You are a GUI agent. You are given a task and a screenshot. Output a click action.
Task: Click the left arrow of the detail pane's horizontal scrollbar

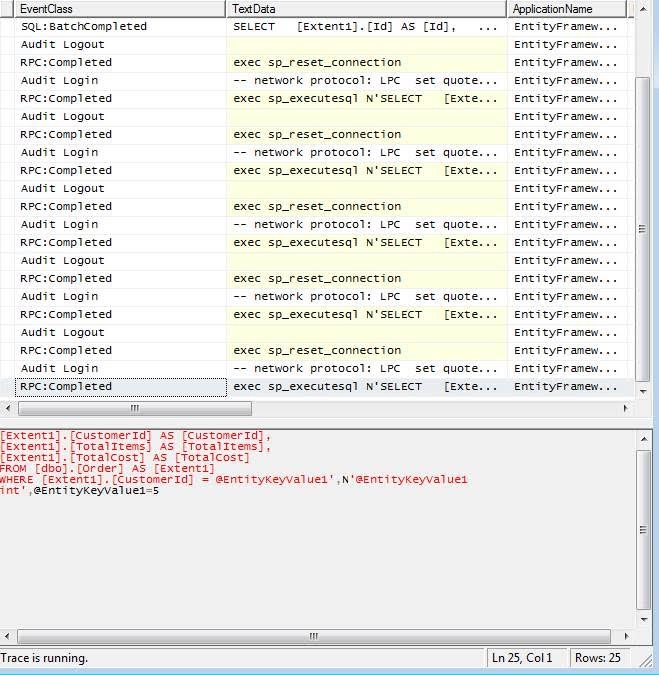8,636
